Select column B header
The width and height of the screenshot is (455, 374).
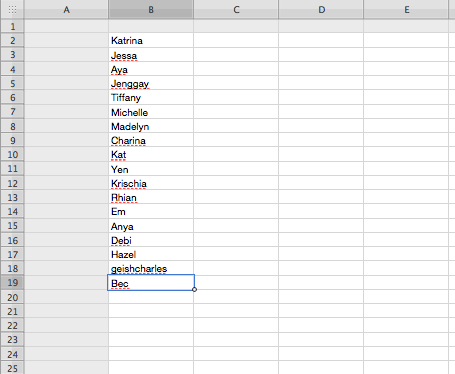pyautogui.click(x=151, y=10)
